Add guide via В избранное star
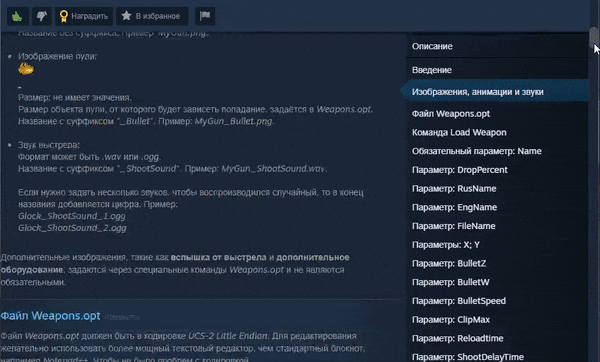Viewport: 600px width, 362px height. tap(152, 16)
